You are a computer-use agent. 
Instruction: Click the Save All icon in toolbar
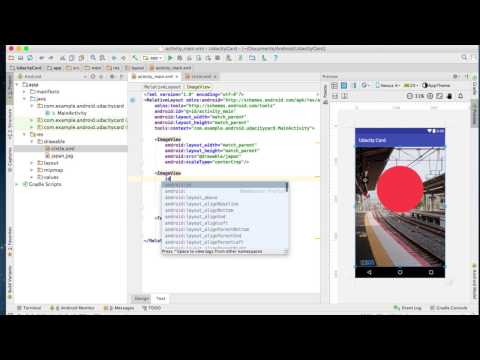click(x=20, y=58)
